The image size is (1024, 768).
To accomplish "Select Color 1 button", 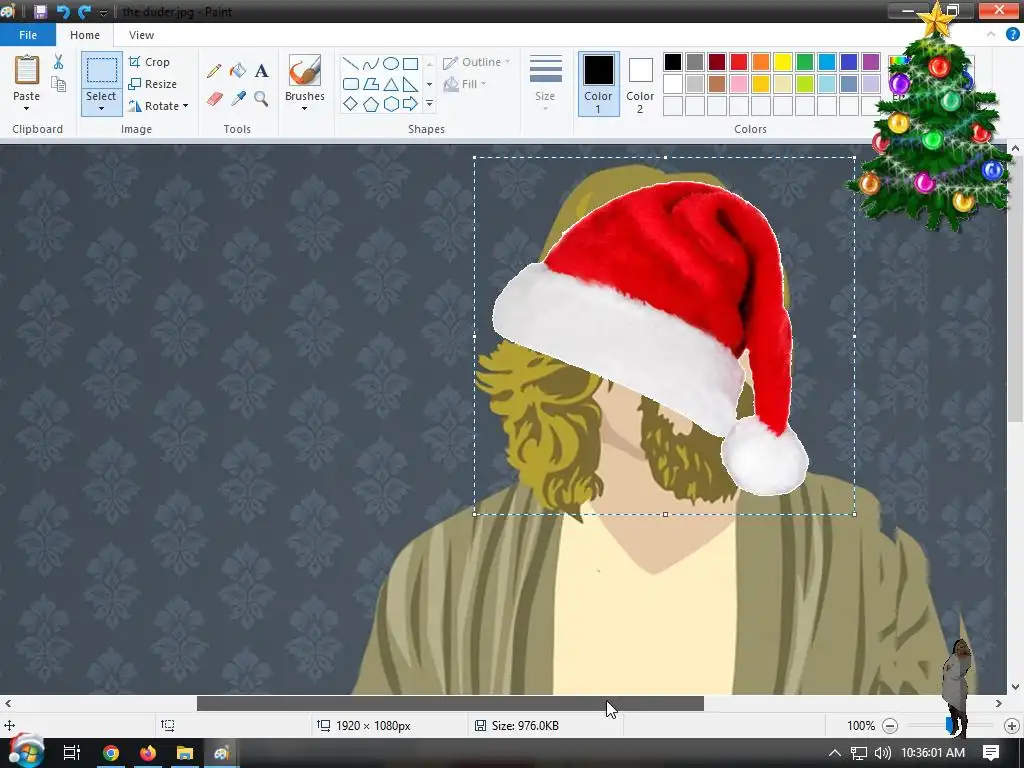I will pos(598,84).
